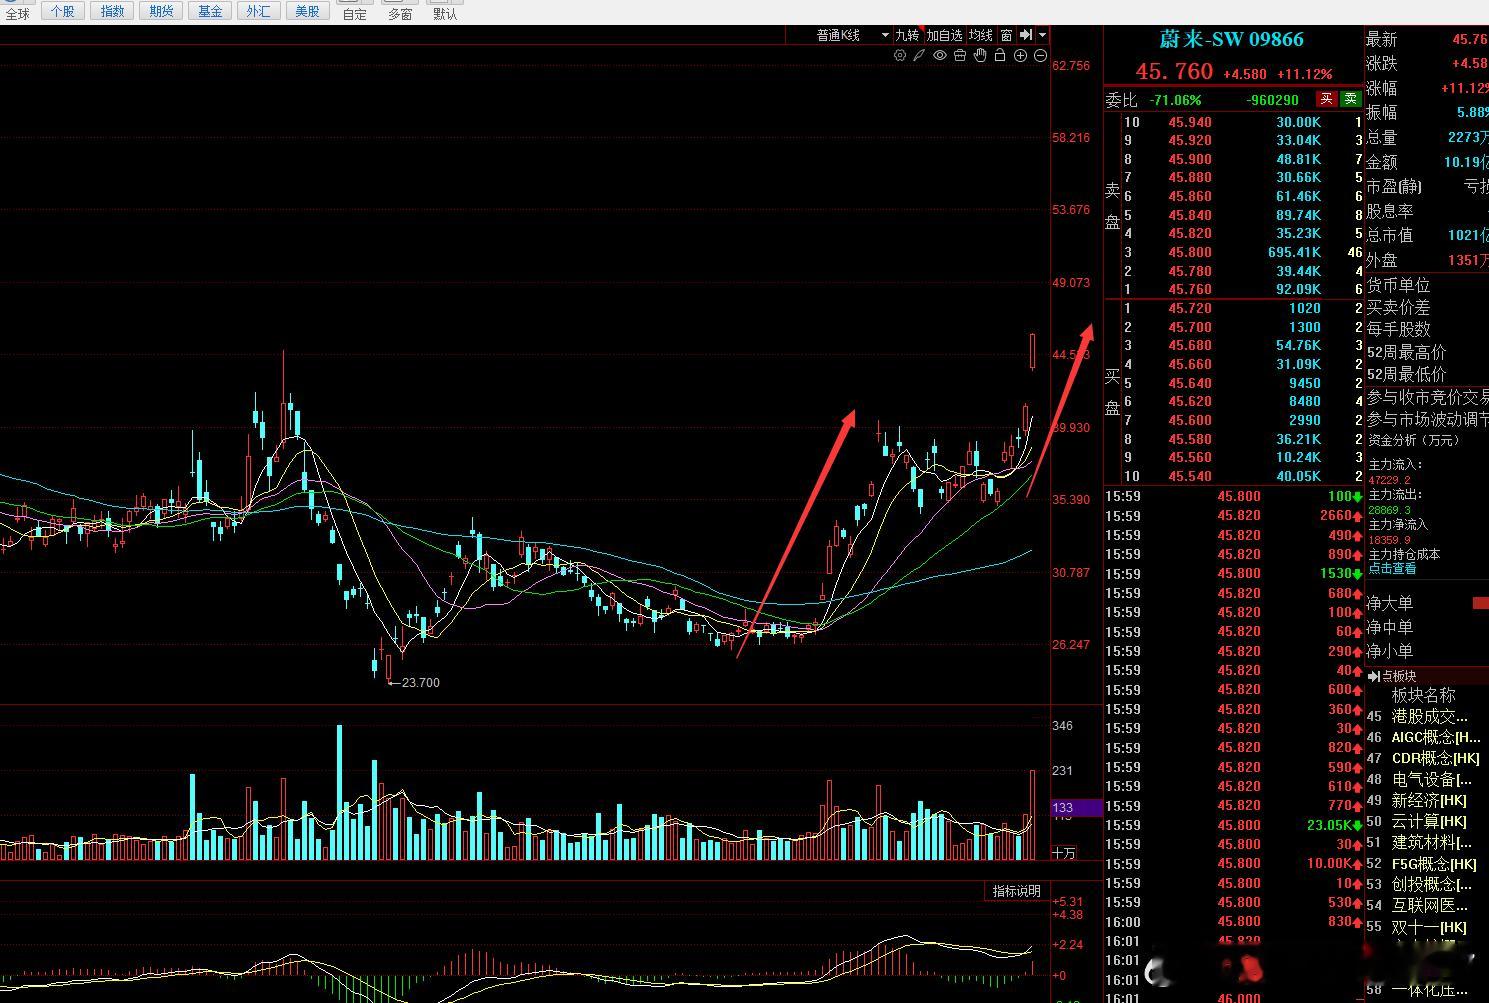Zoom in chart with plus icon
The width and height of the screenshot is (1489, 1003).
[x=1020, y=56]
